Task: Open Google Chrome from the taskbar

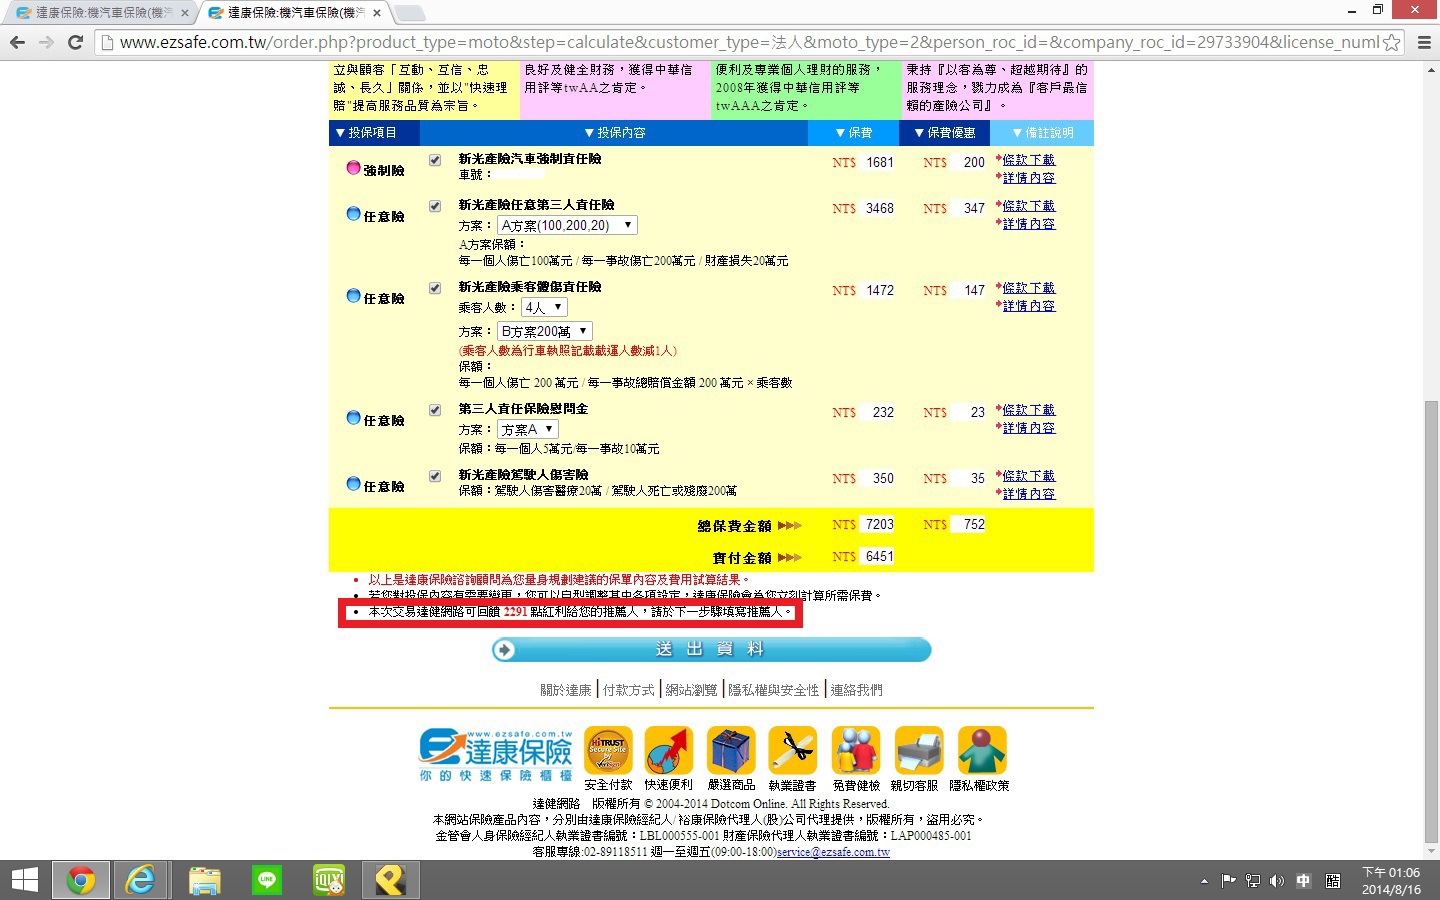Action: (x=81, y=880)
